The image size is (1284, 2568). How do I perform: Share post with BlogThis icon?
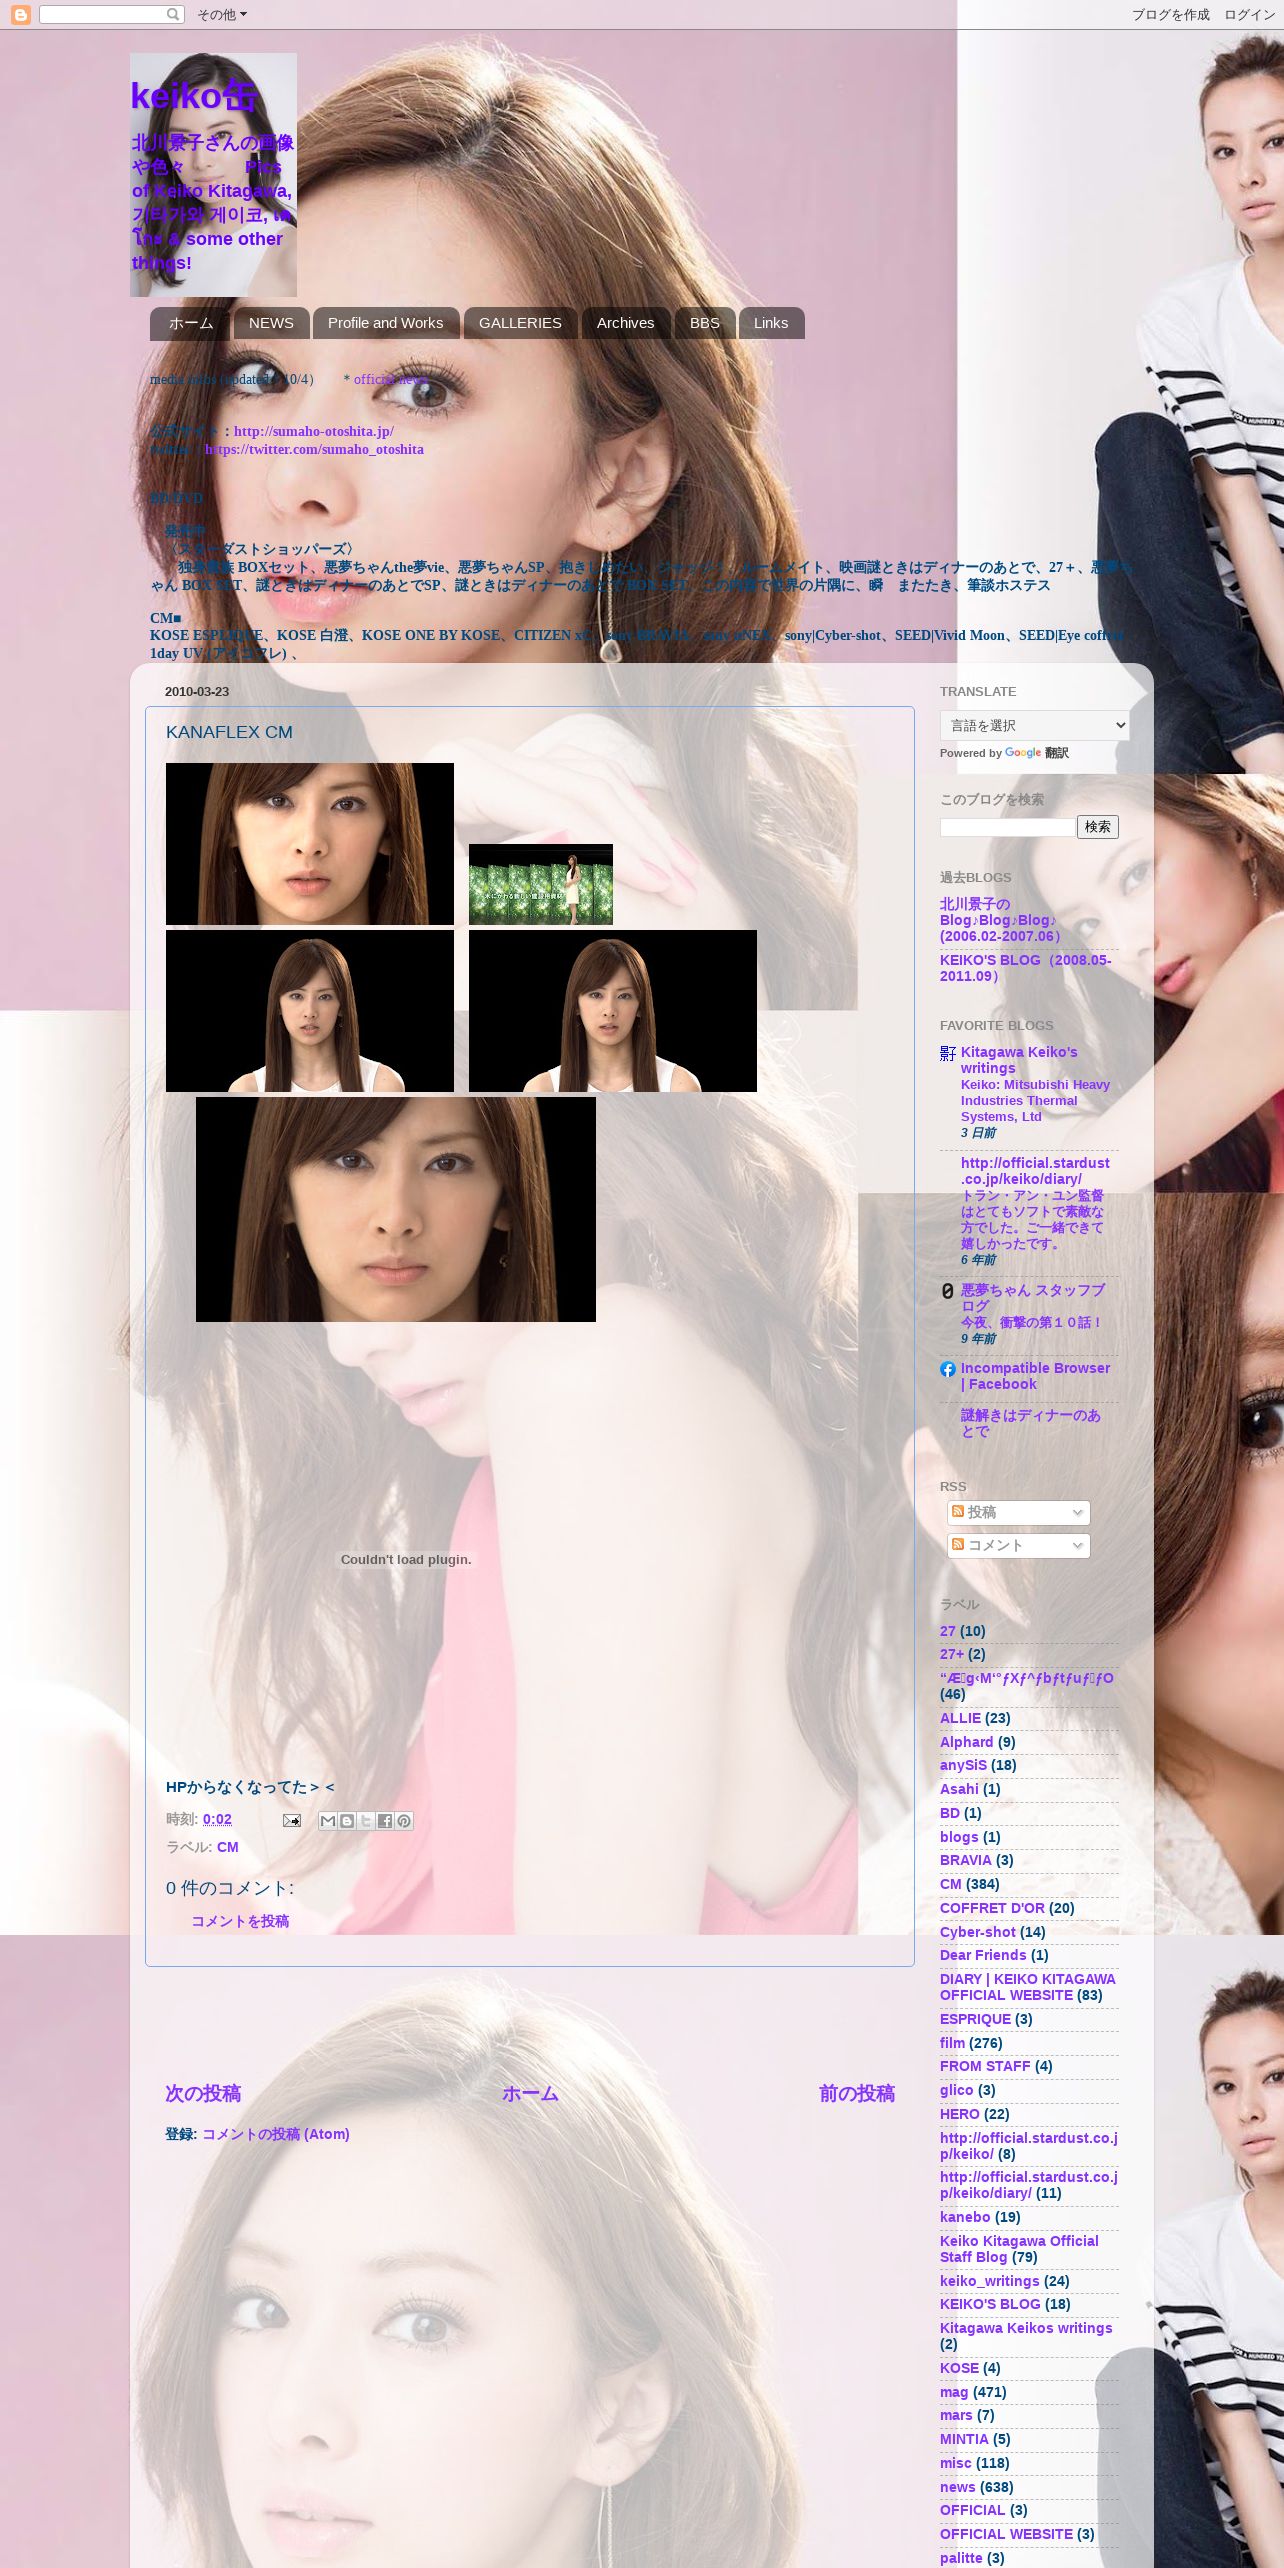point(347,1821)
